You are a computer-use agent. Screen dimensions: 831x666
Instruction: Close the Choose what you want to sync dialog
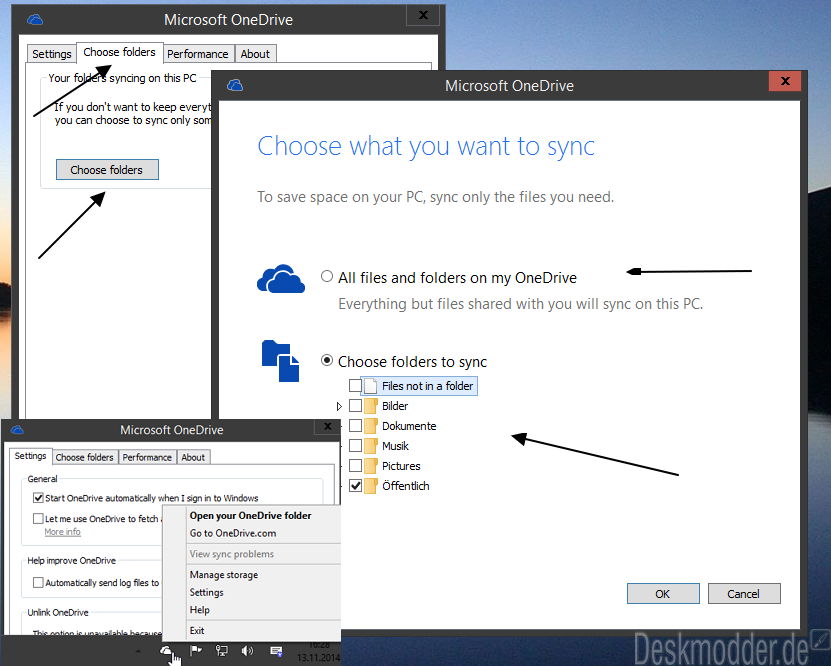pos(785,81)
